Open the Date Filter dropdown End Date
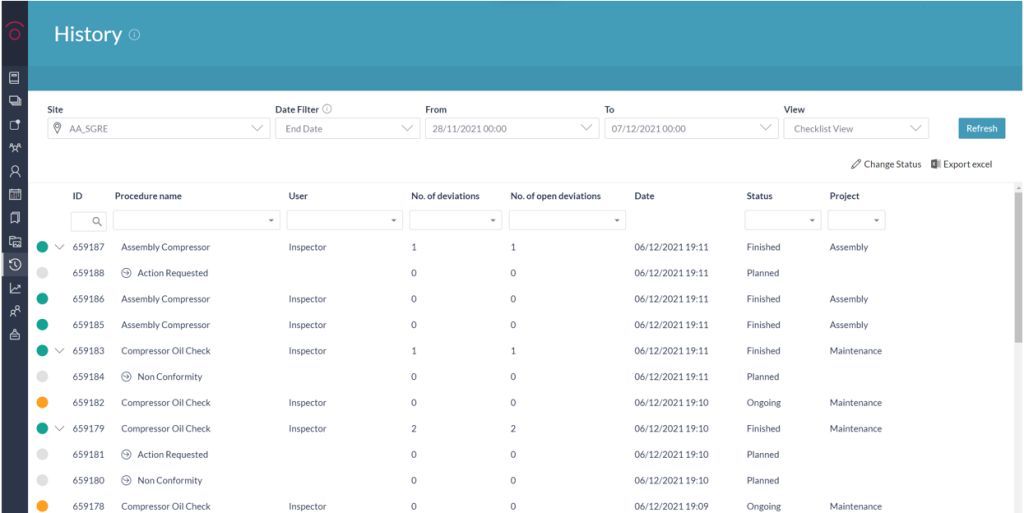Screen dimensions: 1024x513 [347, 129]
